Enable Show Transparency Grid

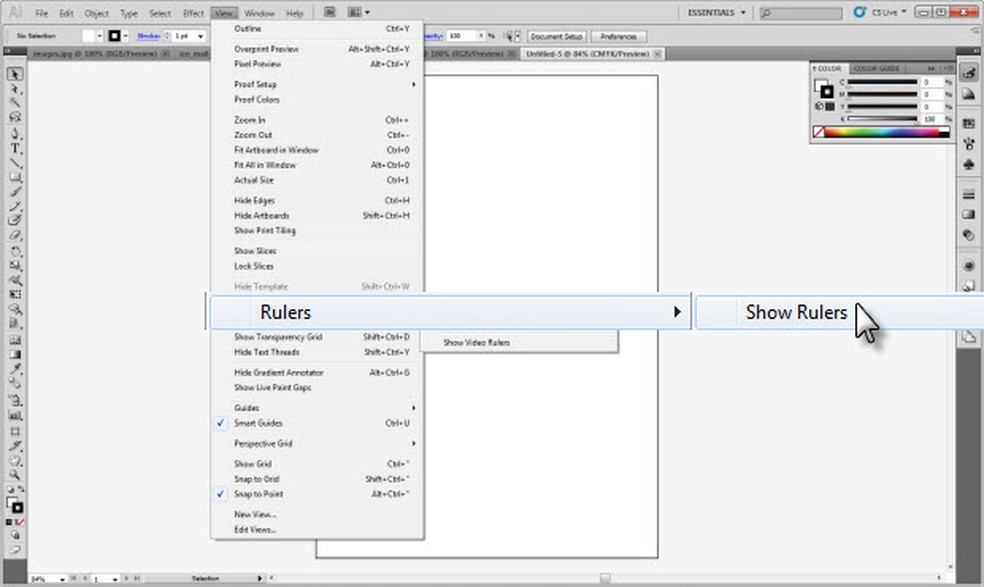coord(317,337)
